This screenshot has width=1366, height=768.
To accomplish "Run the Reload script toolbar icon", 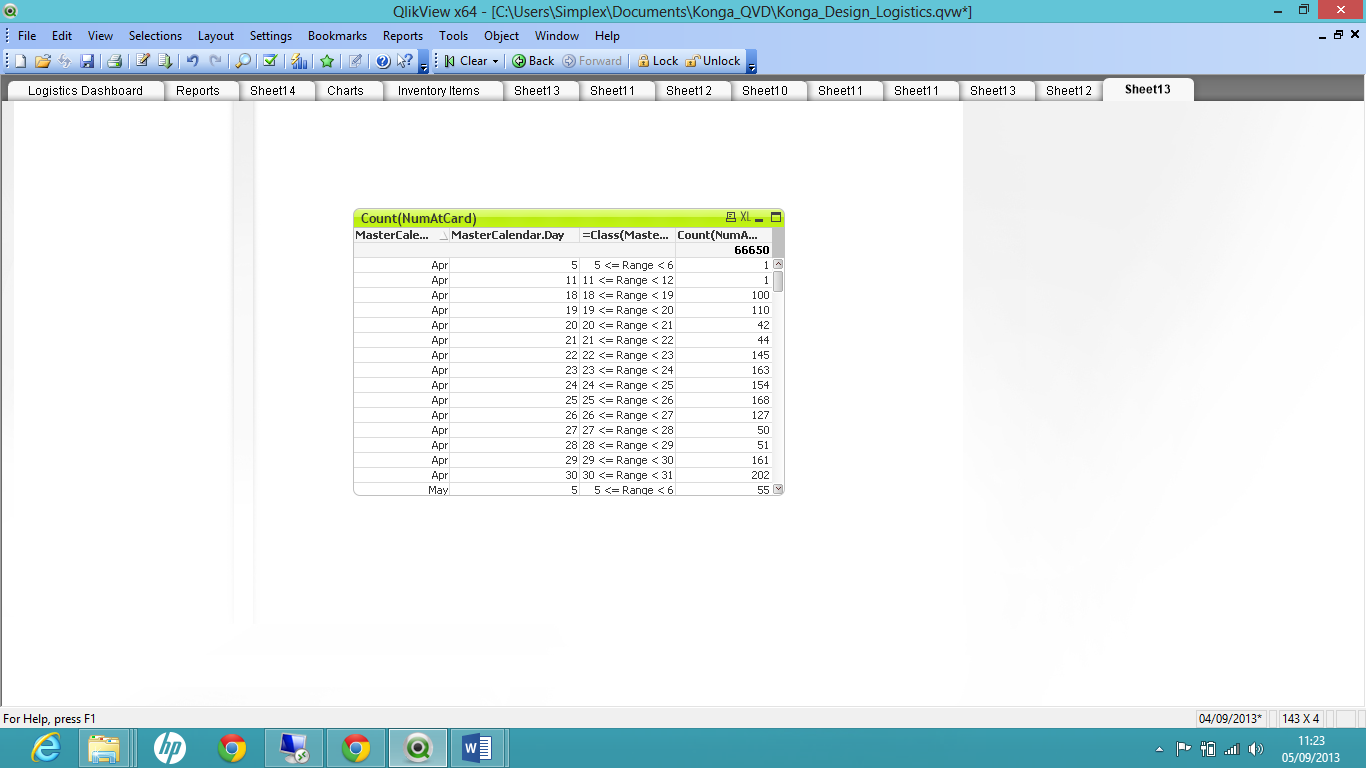I will point(165,61).
